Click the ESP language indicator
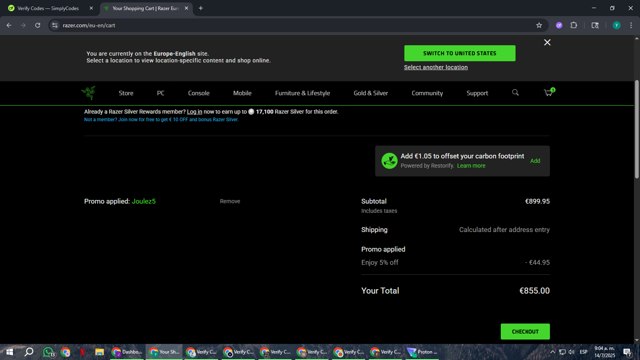This screenshot has height=360, width=640. pos(584,352)
